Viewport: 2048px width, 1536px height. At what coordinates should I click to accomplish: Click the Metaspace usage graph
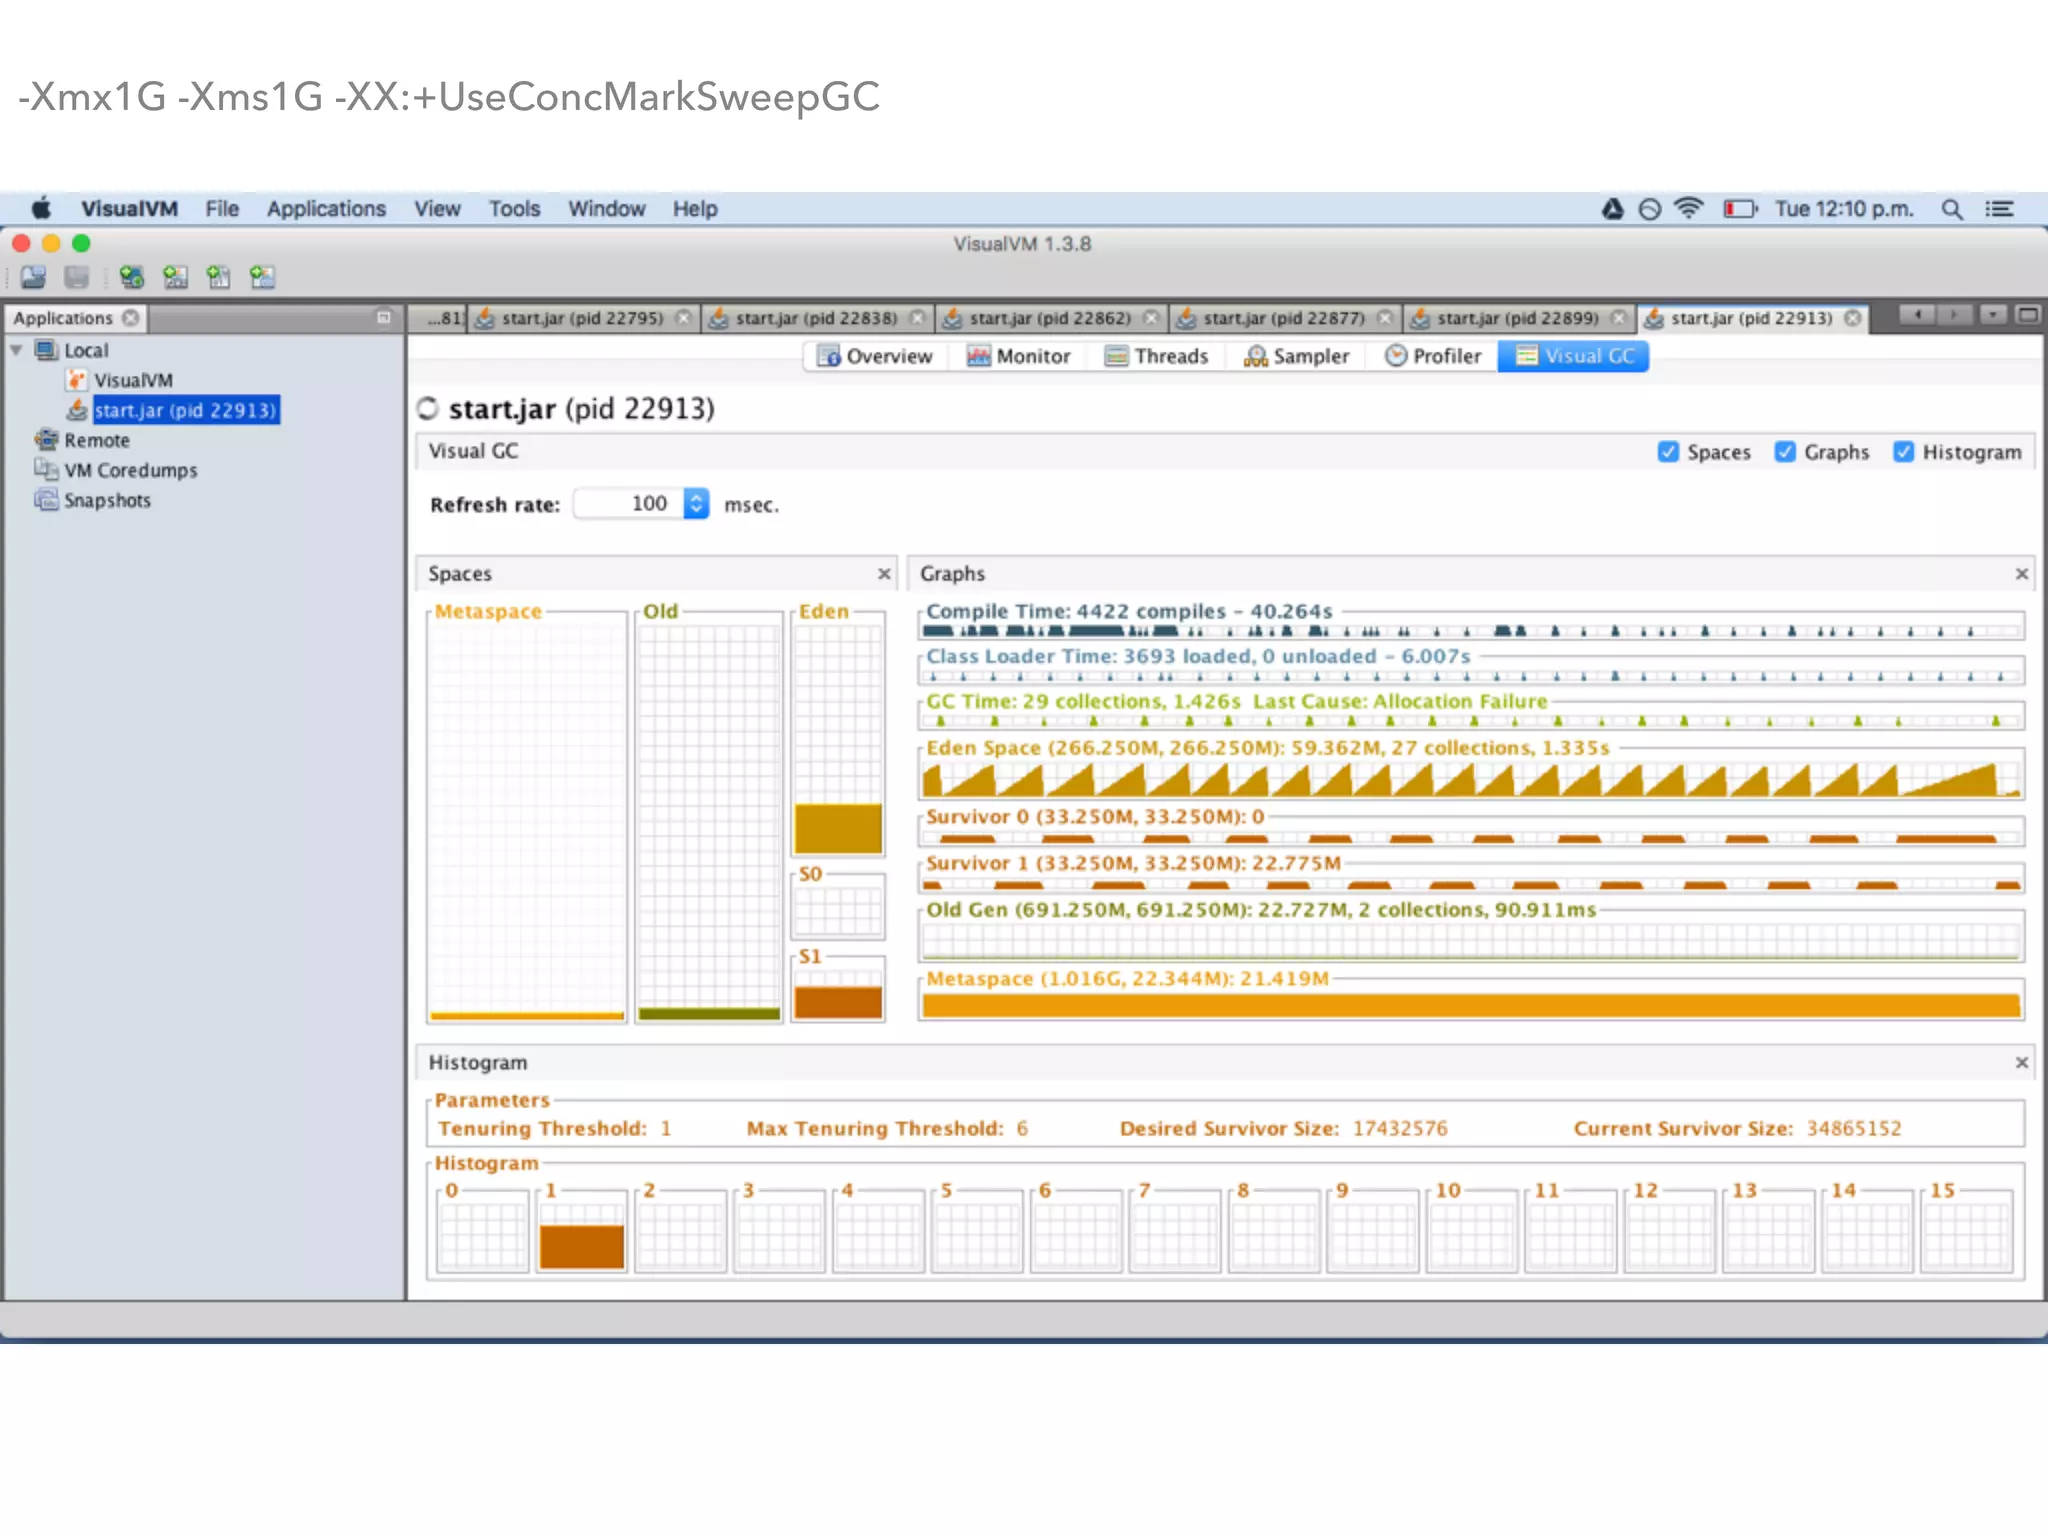tap(1470, 1004)
